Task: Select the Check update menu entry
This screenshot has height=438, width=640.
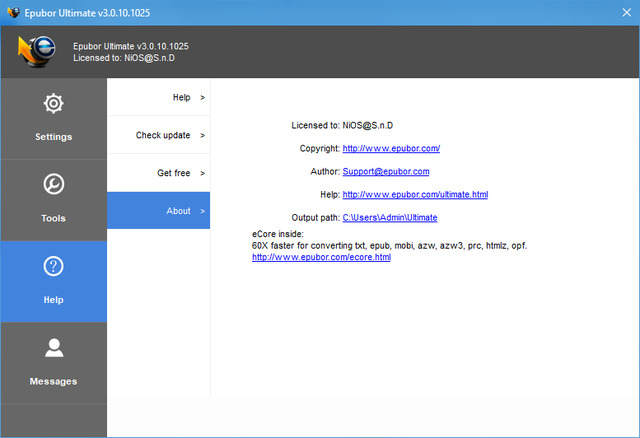Action: coord(163,135)
